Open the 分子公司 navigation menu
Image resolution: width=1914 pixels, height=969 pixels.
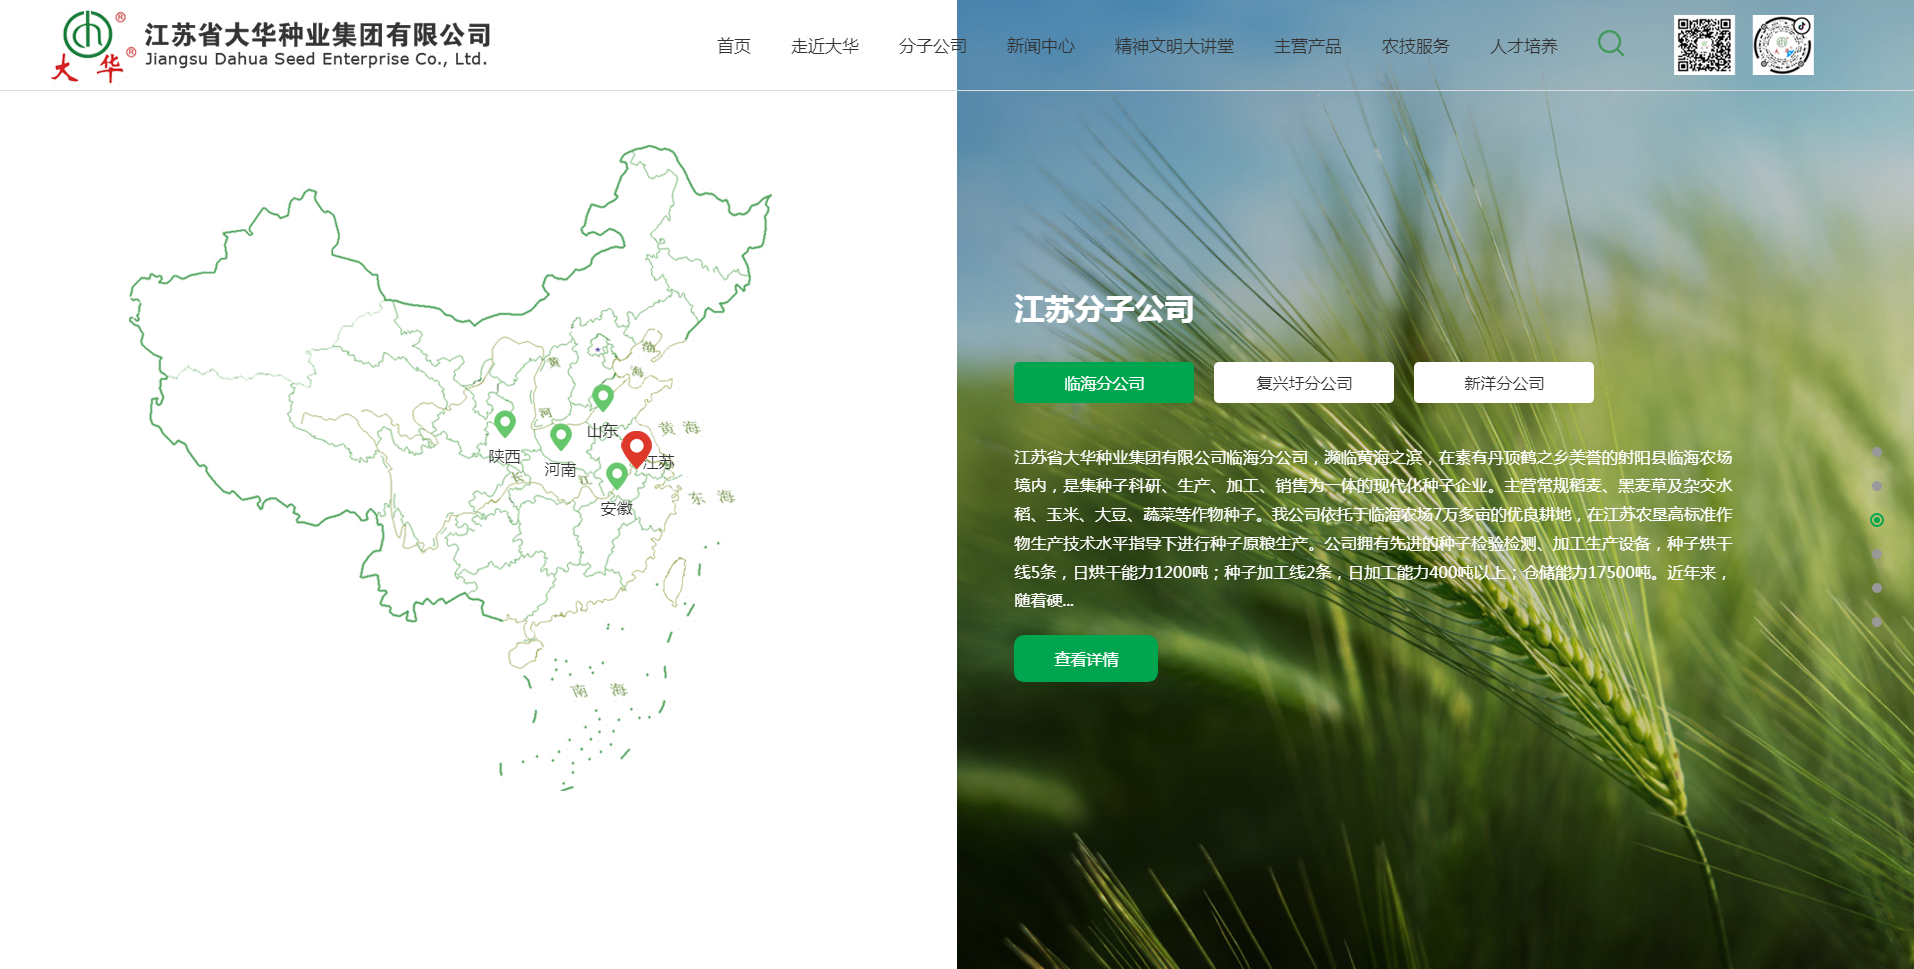(x=932, y=46)
